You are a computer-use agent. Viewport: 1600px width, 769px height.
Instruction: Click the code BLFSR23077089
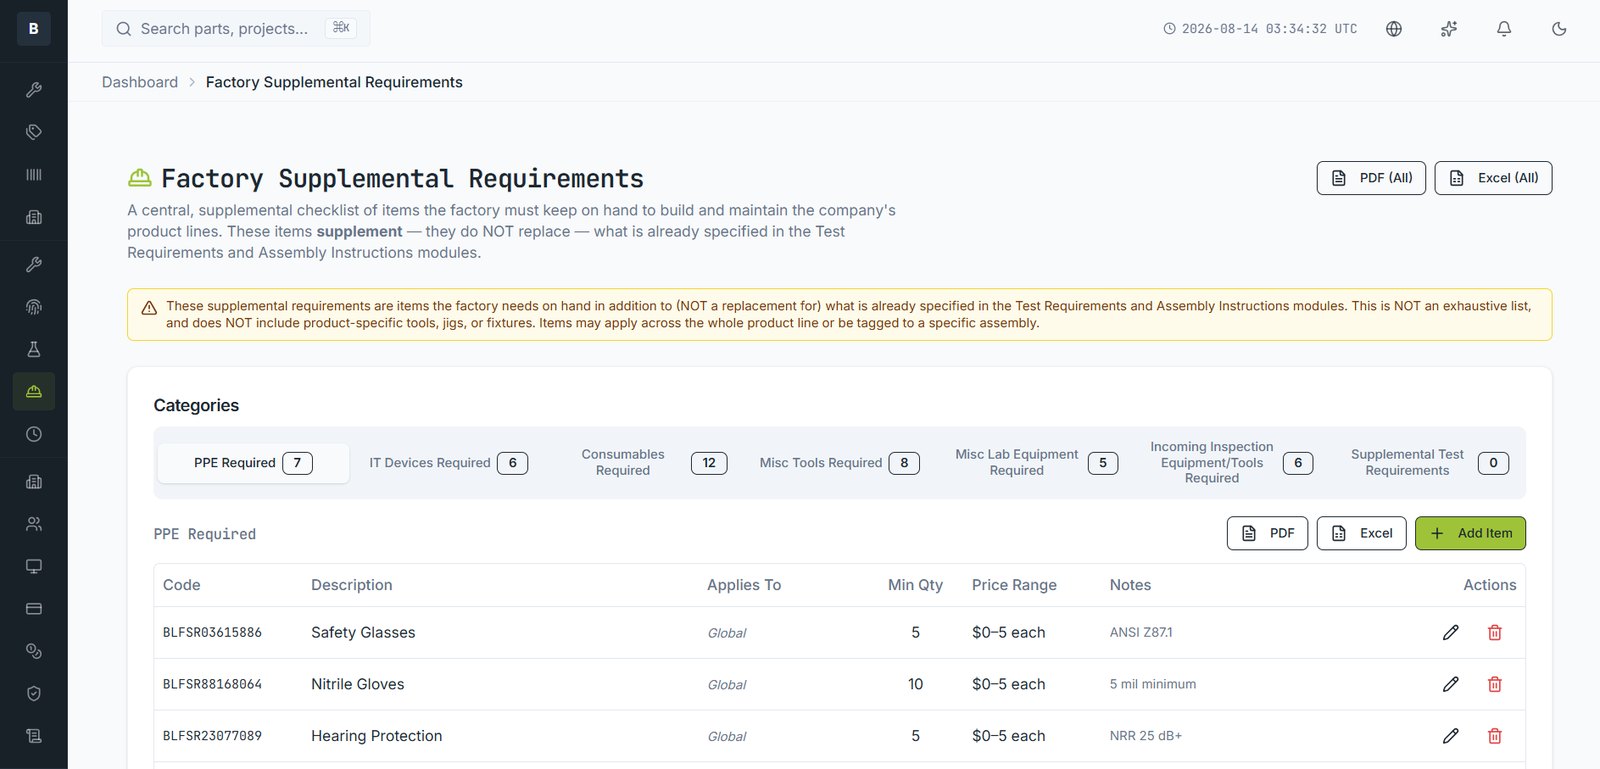coord(212,736)
